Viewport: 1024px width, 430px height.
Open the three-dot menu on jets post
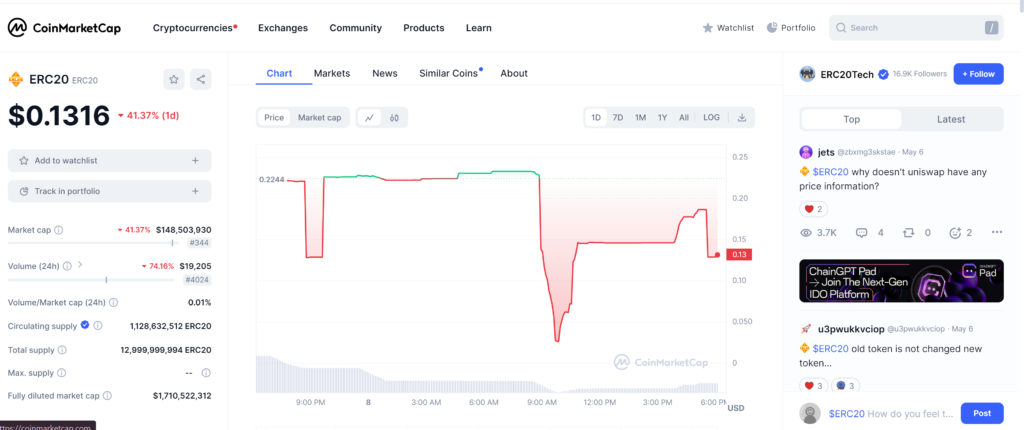(x=996, y=232)
